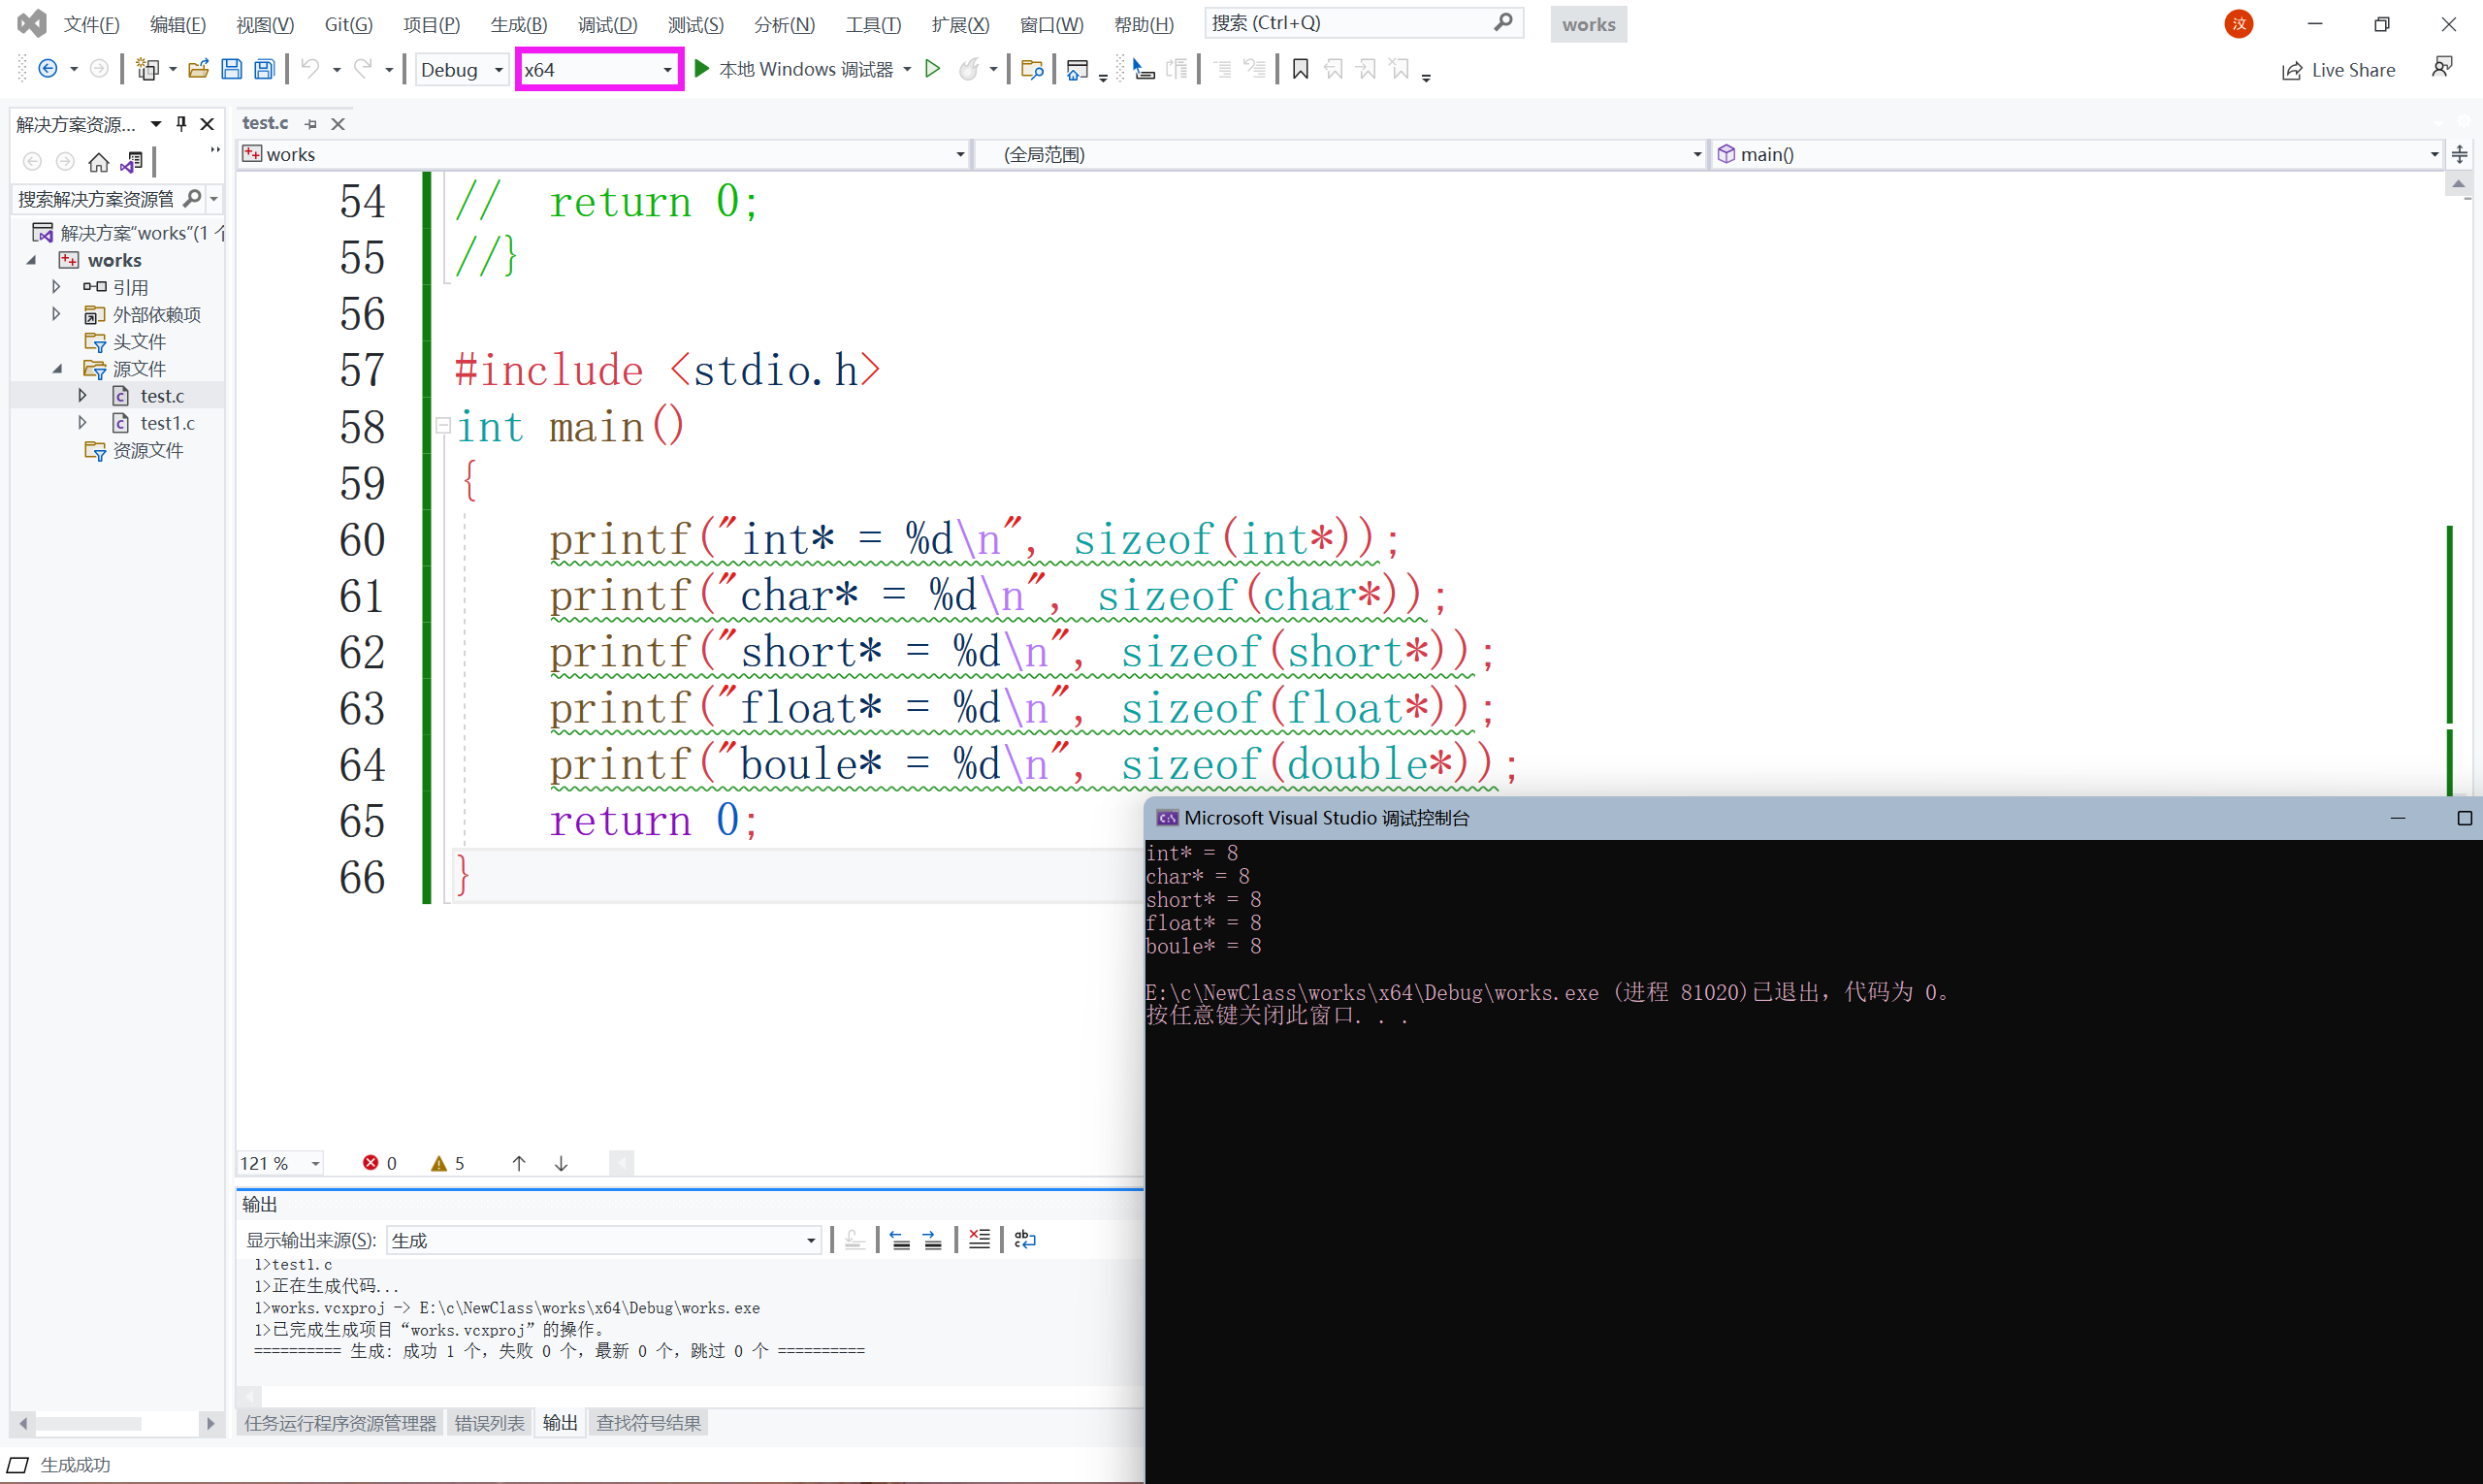Collapse the main() function code block
The height and width of the screenshot is (1484, 2483).
coord(443,427)
